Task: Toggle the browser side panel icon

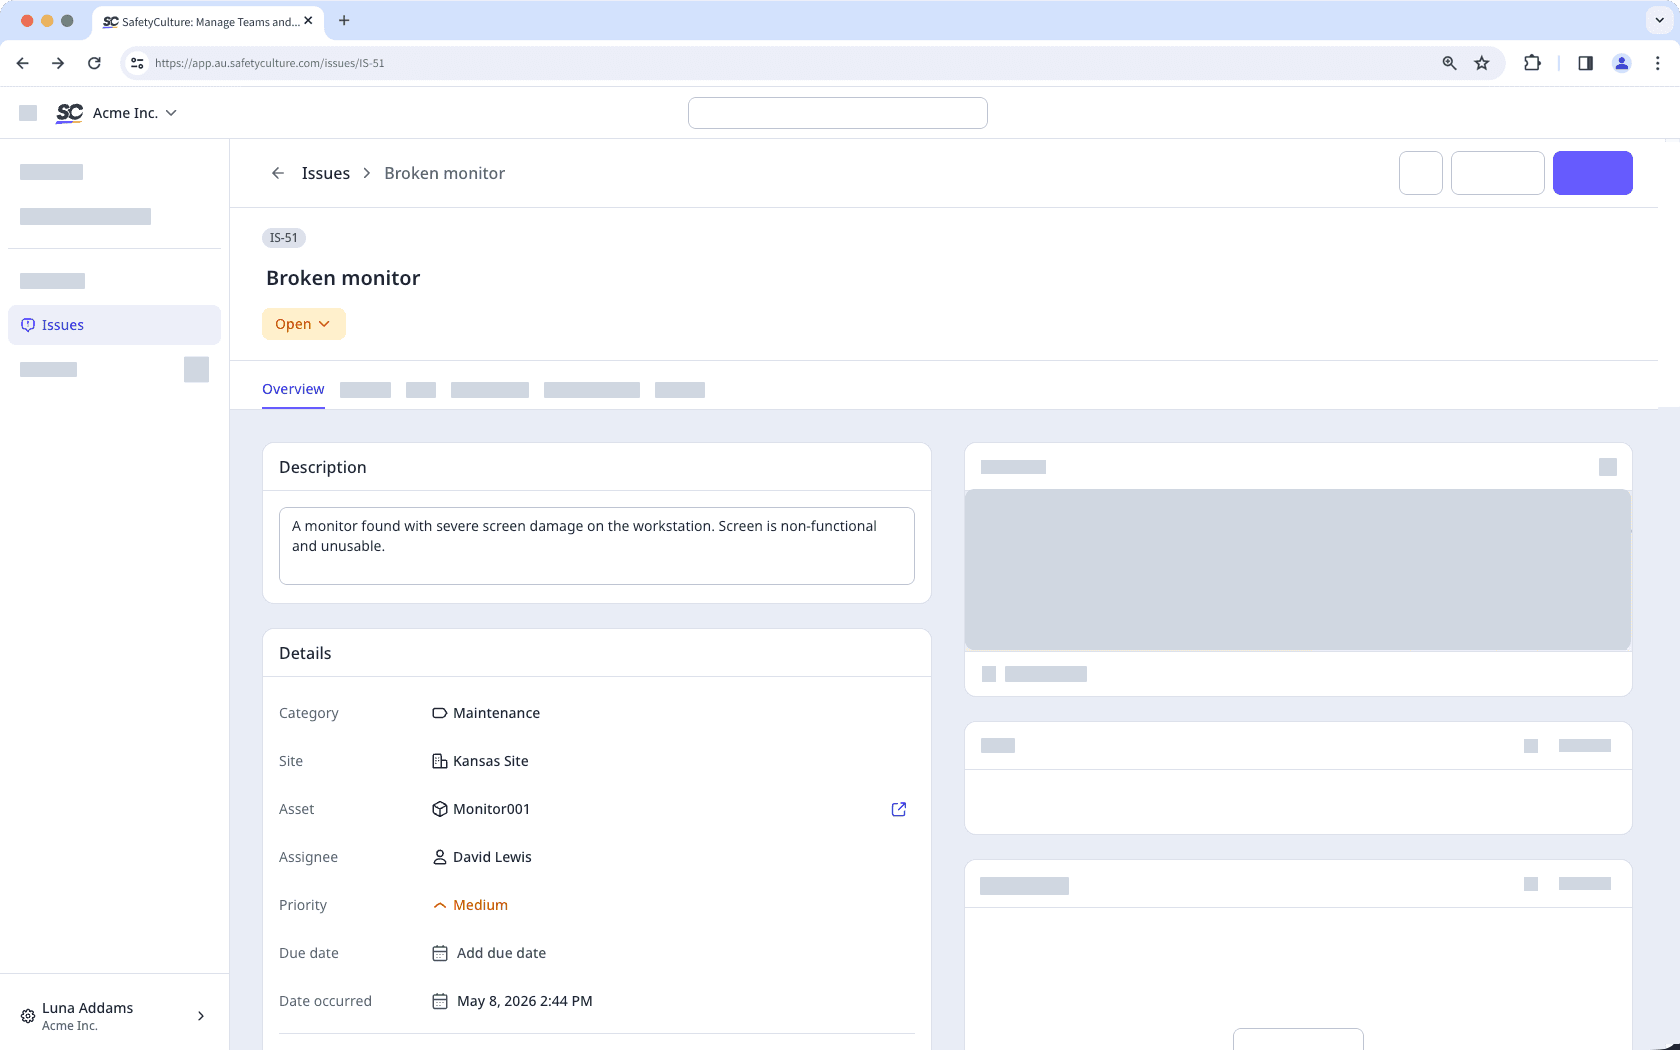Action: point(1585,63)
